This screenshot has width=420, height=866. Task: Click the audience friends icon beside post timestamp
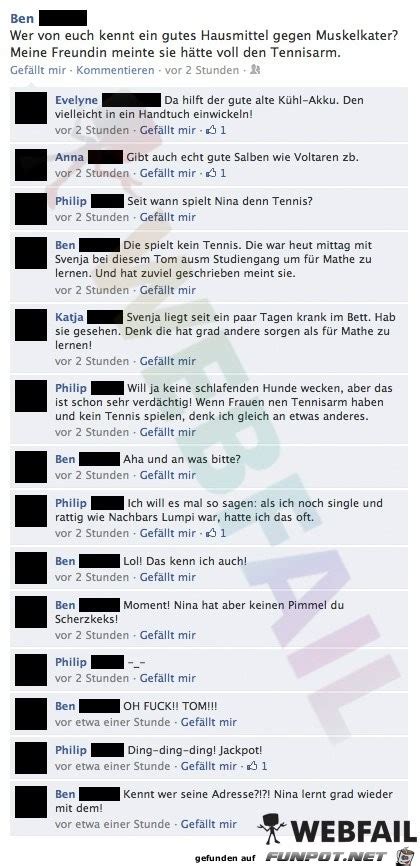pos(255,70)
